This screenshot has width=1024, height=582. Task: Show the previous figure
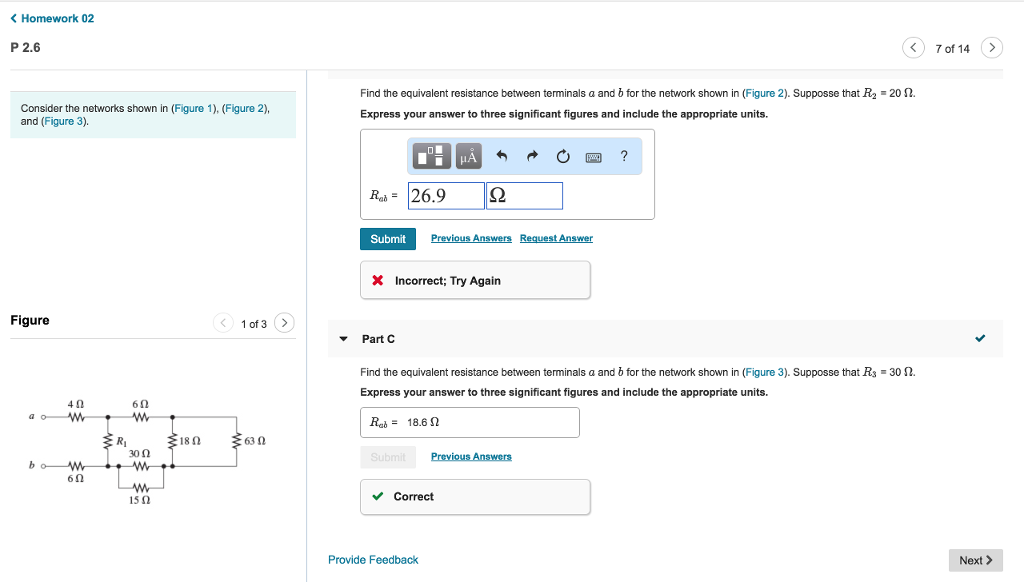pyautogui.click(x=224, y=323)
